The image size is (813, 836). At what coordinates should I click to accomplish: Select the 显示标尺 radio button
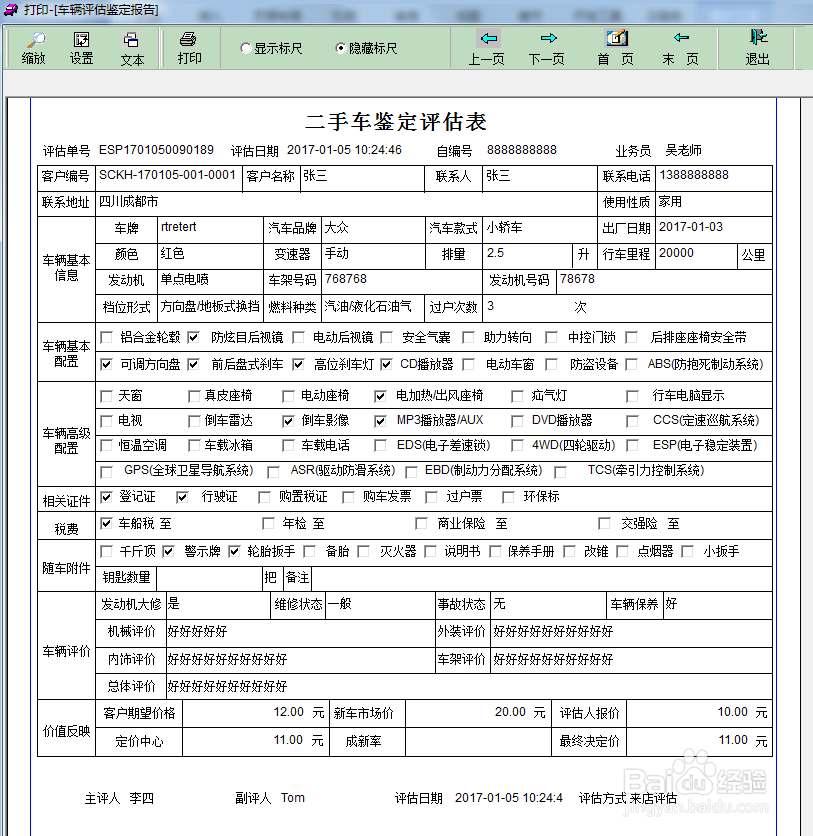pos(246,49)
